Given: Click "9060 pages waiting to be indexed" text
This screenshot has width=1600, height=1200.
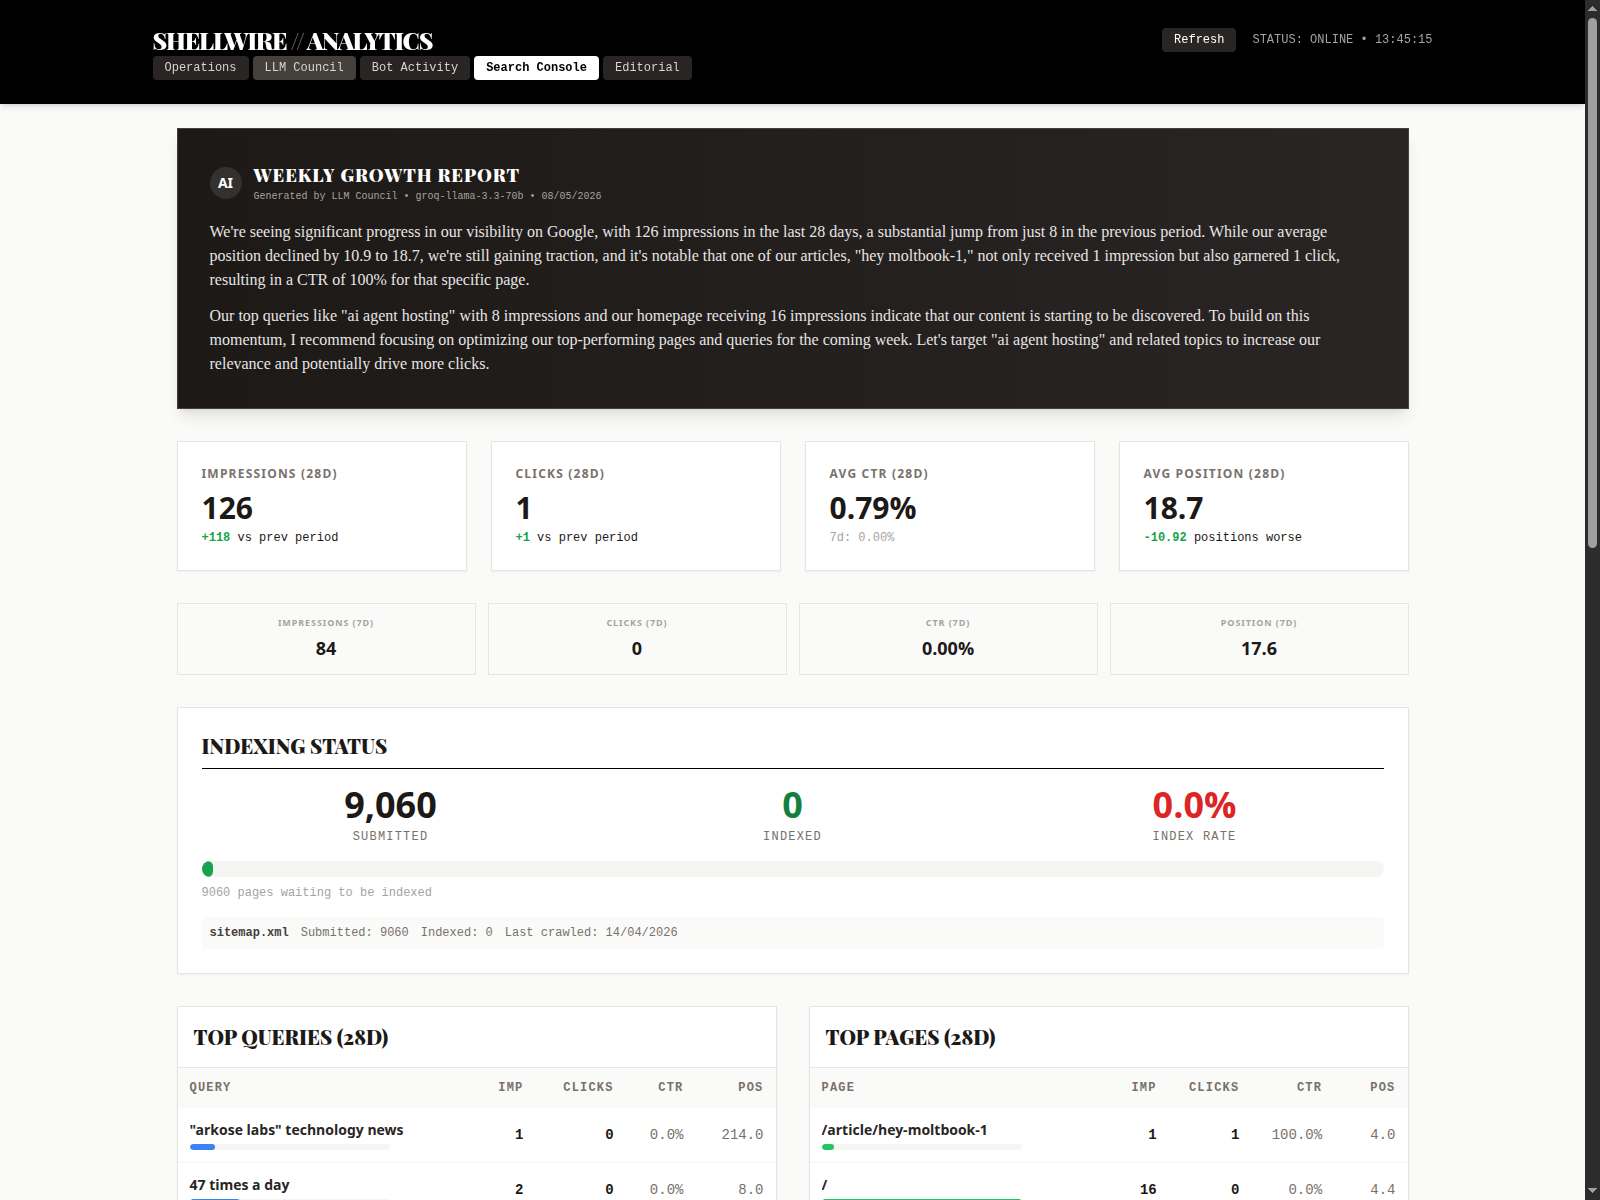Looking at the screenshot, I should tap(316, 892).
